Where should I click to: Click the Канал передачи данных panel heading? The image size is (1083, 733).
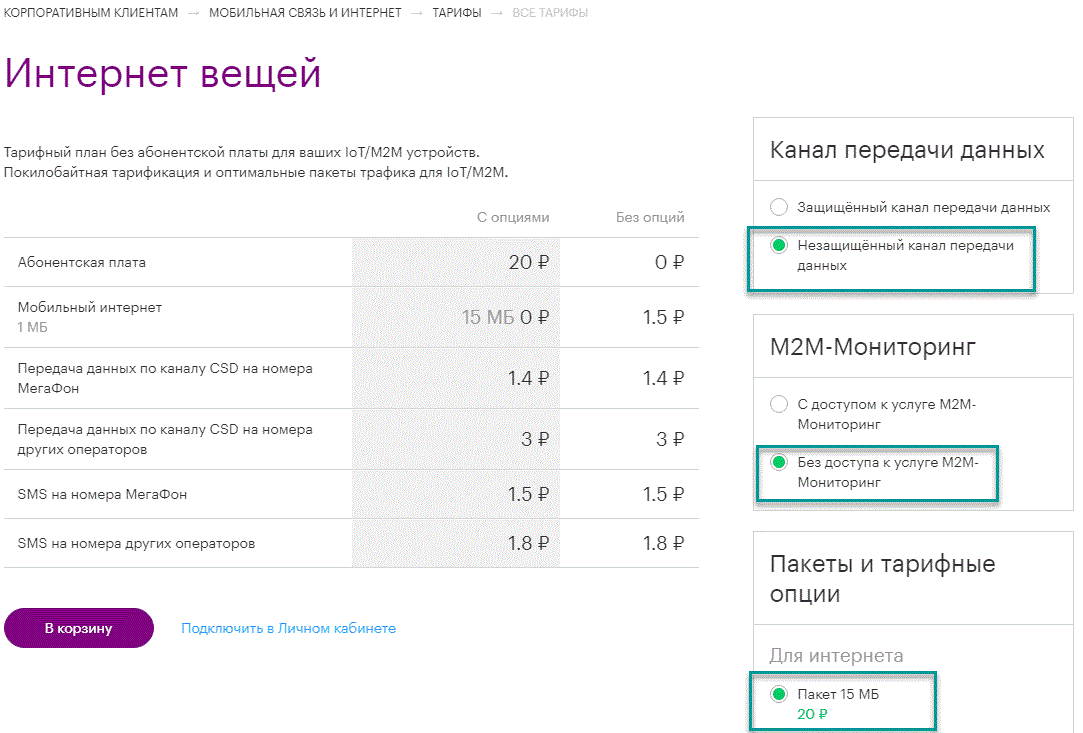pyautogui.click(x=907, y=150)
